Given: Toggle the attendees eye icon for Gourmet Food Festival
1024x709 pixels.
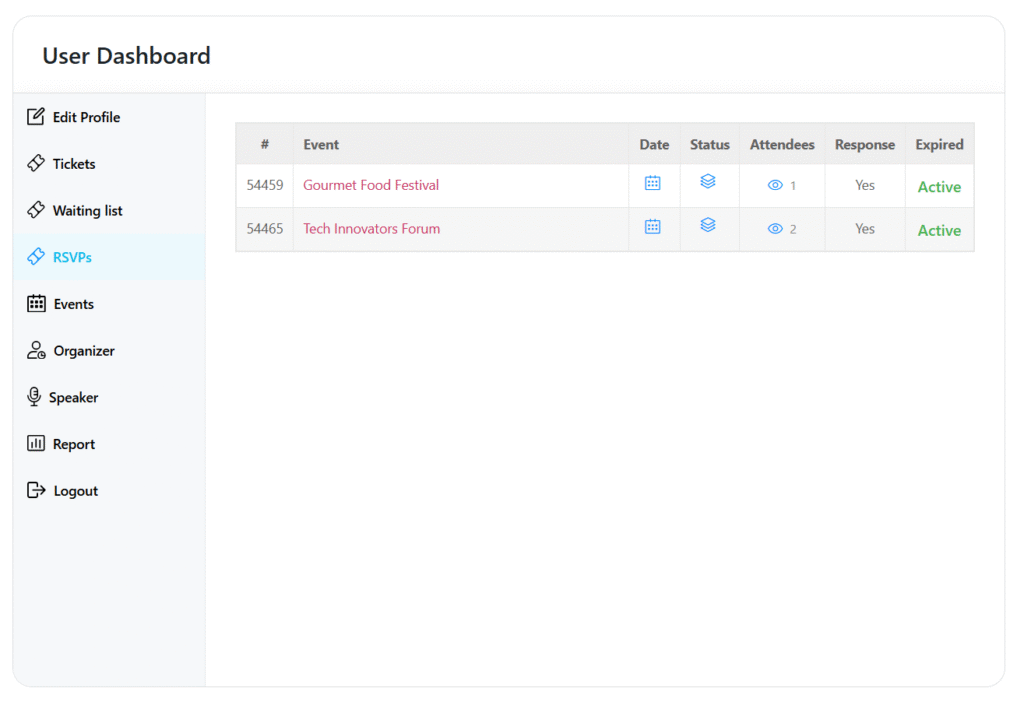Looking at the screenshot, I should tap(776, 183).
